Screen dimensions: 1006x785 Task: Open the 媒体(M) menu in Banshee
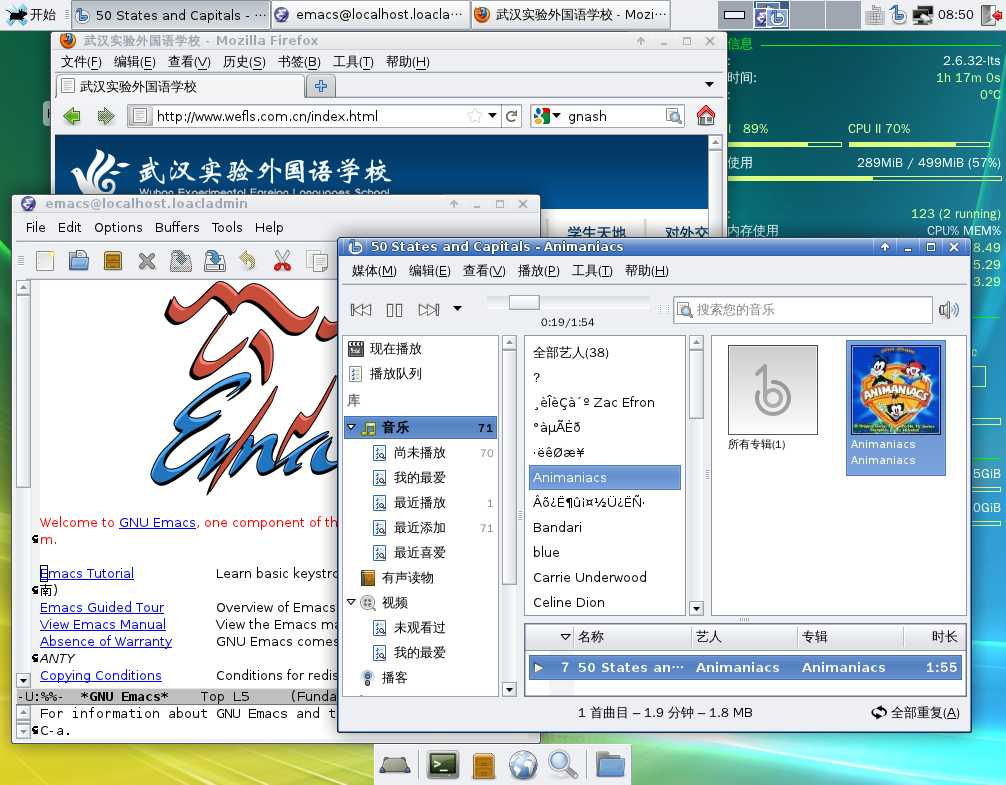click(374, 271)
